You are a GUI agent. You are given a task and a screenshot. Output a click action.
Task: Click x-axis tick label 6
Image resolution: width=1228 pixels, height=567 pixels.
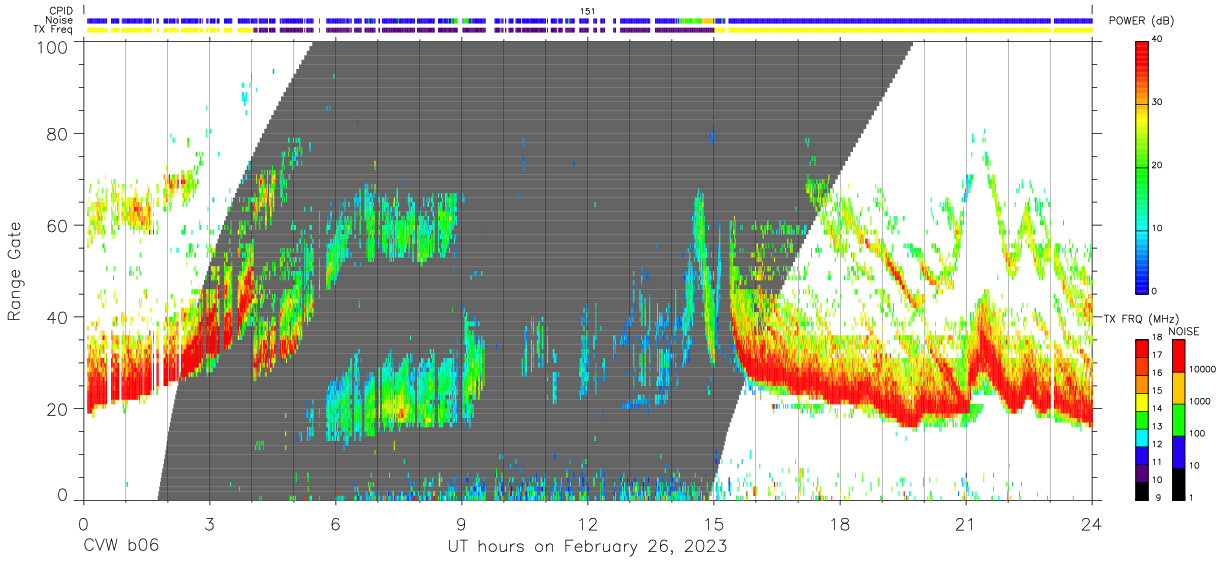pos(335,524)
